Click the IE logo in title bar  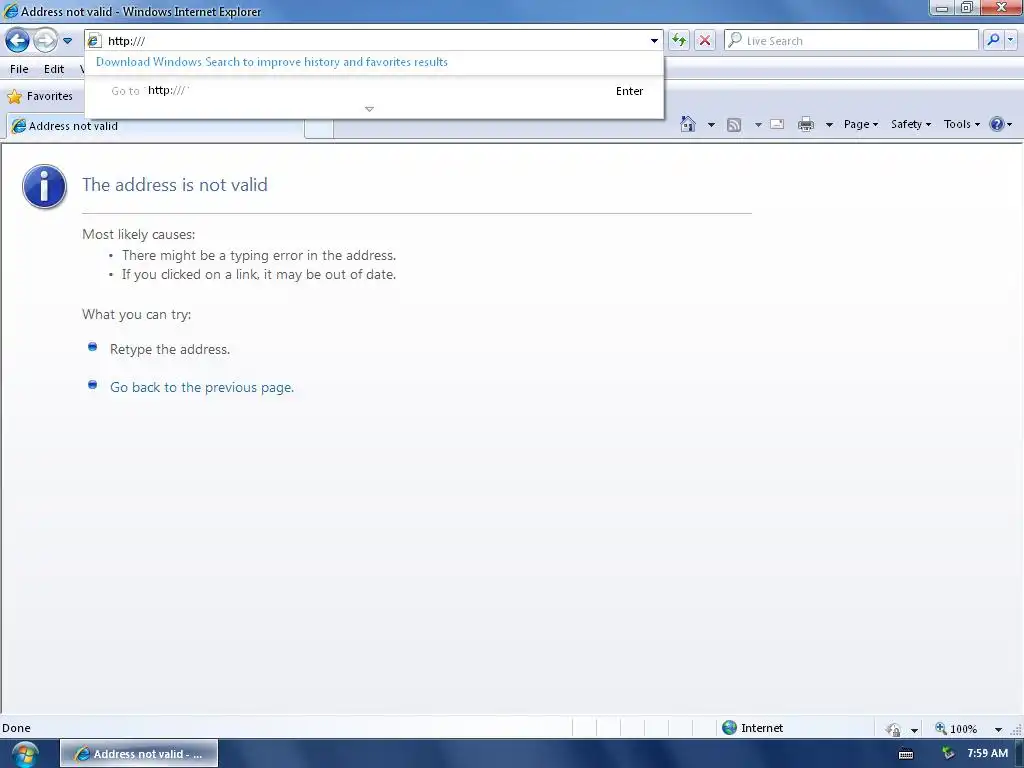coord(10,11)
